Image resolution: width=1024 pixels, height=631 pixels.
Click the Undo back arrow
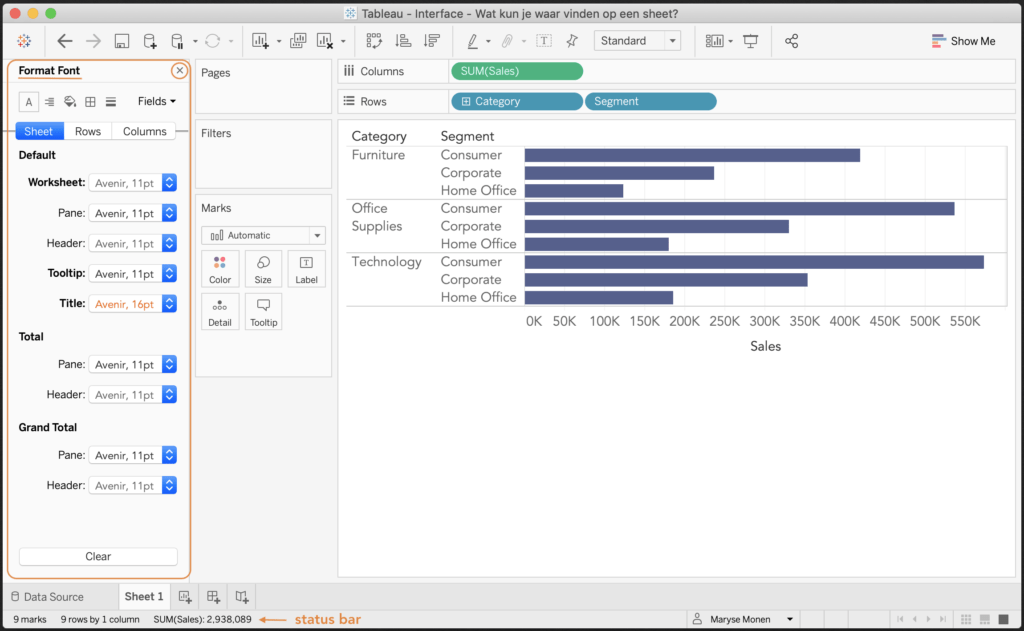(x=65, y=41)
